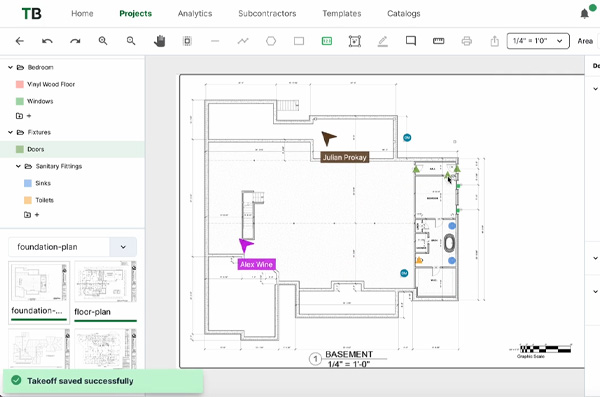The image size is (600, 397).
Task: Open the comment note tool
Action: tap(411, 41)
